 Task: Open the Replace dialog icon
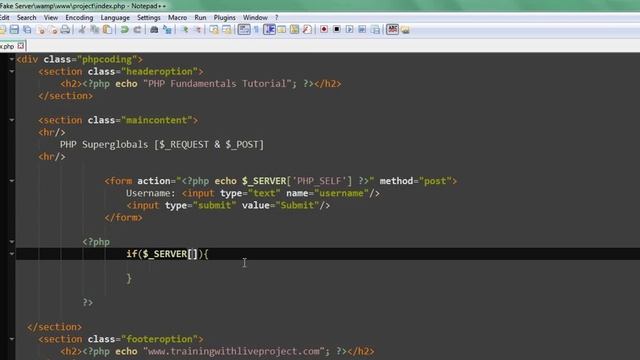click(x=167, y=29)
